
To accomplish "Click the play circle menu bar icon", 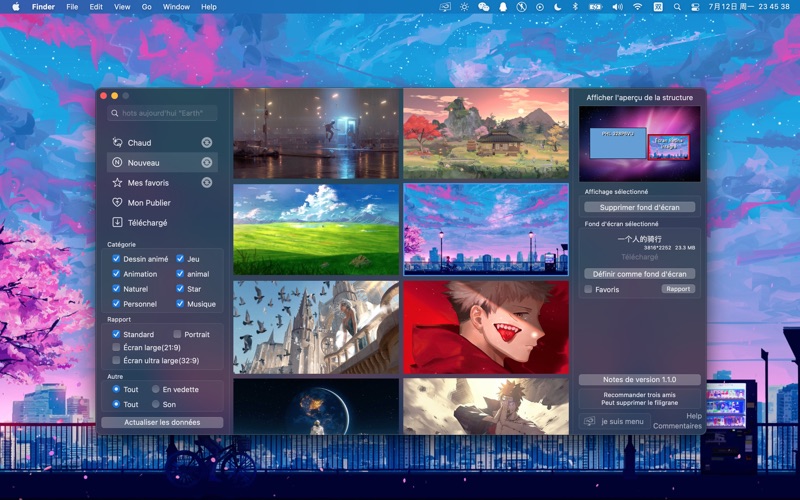I will click(x=540, y=7).
